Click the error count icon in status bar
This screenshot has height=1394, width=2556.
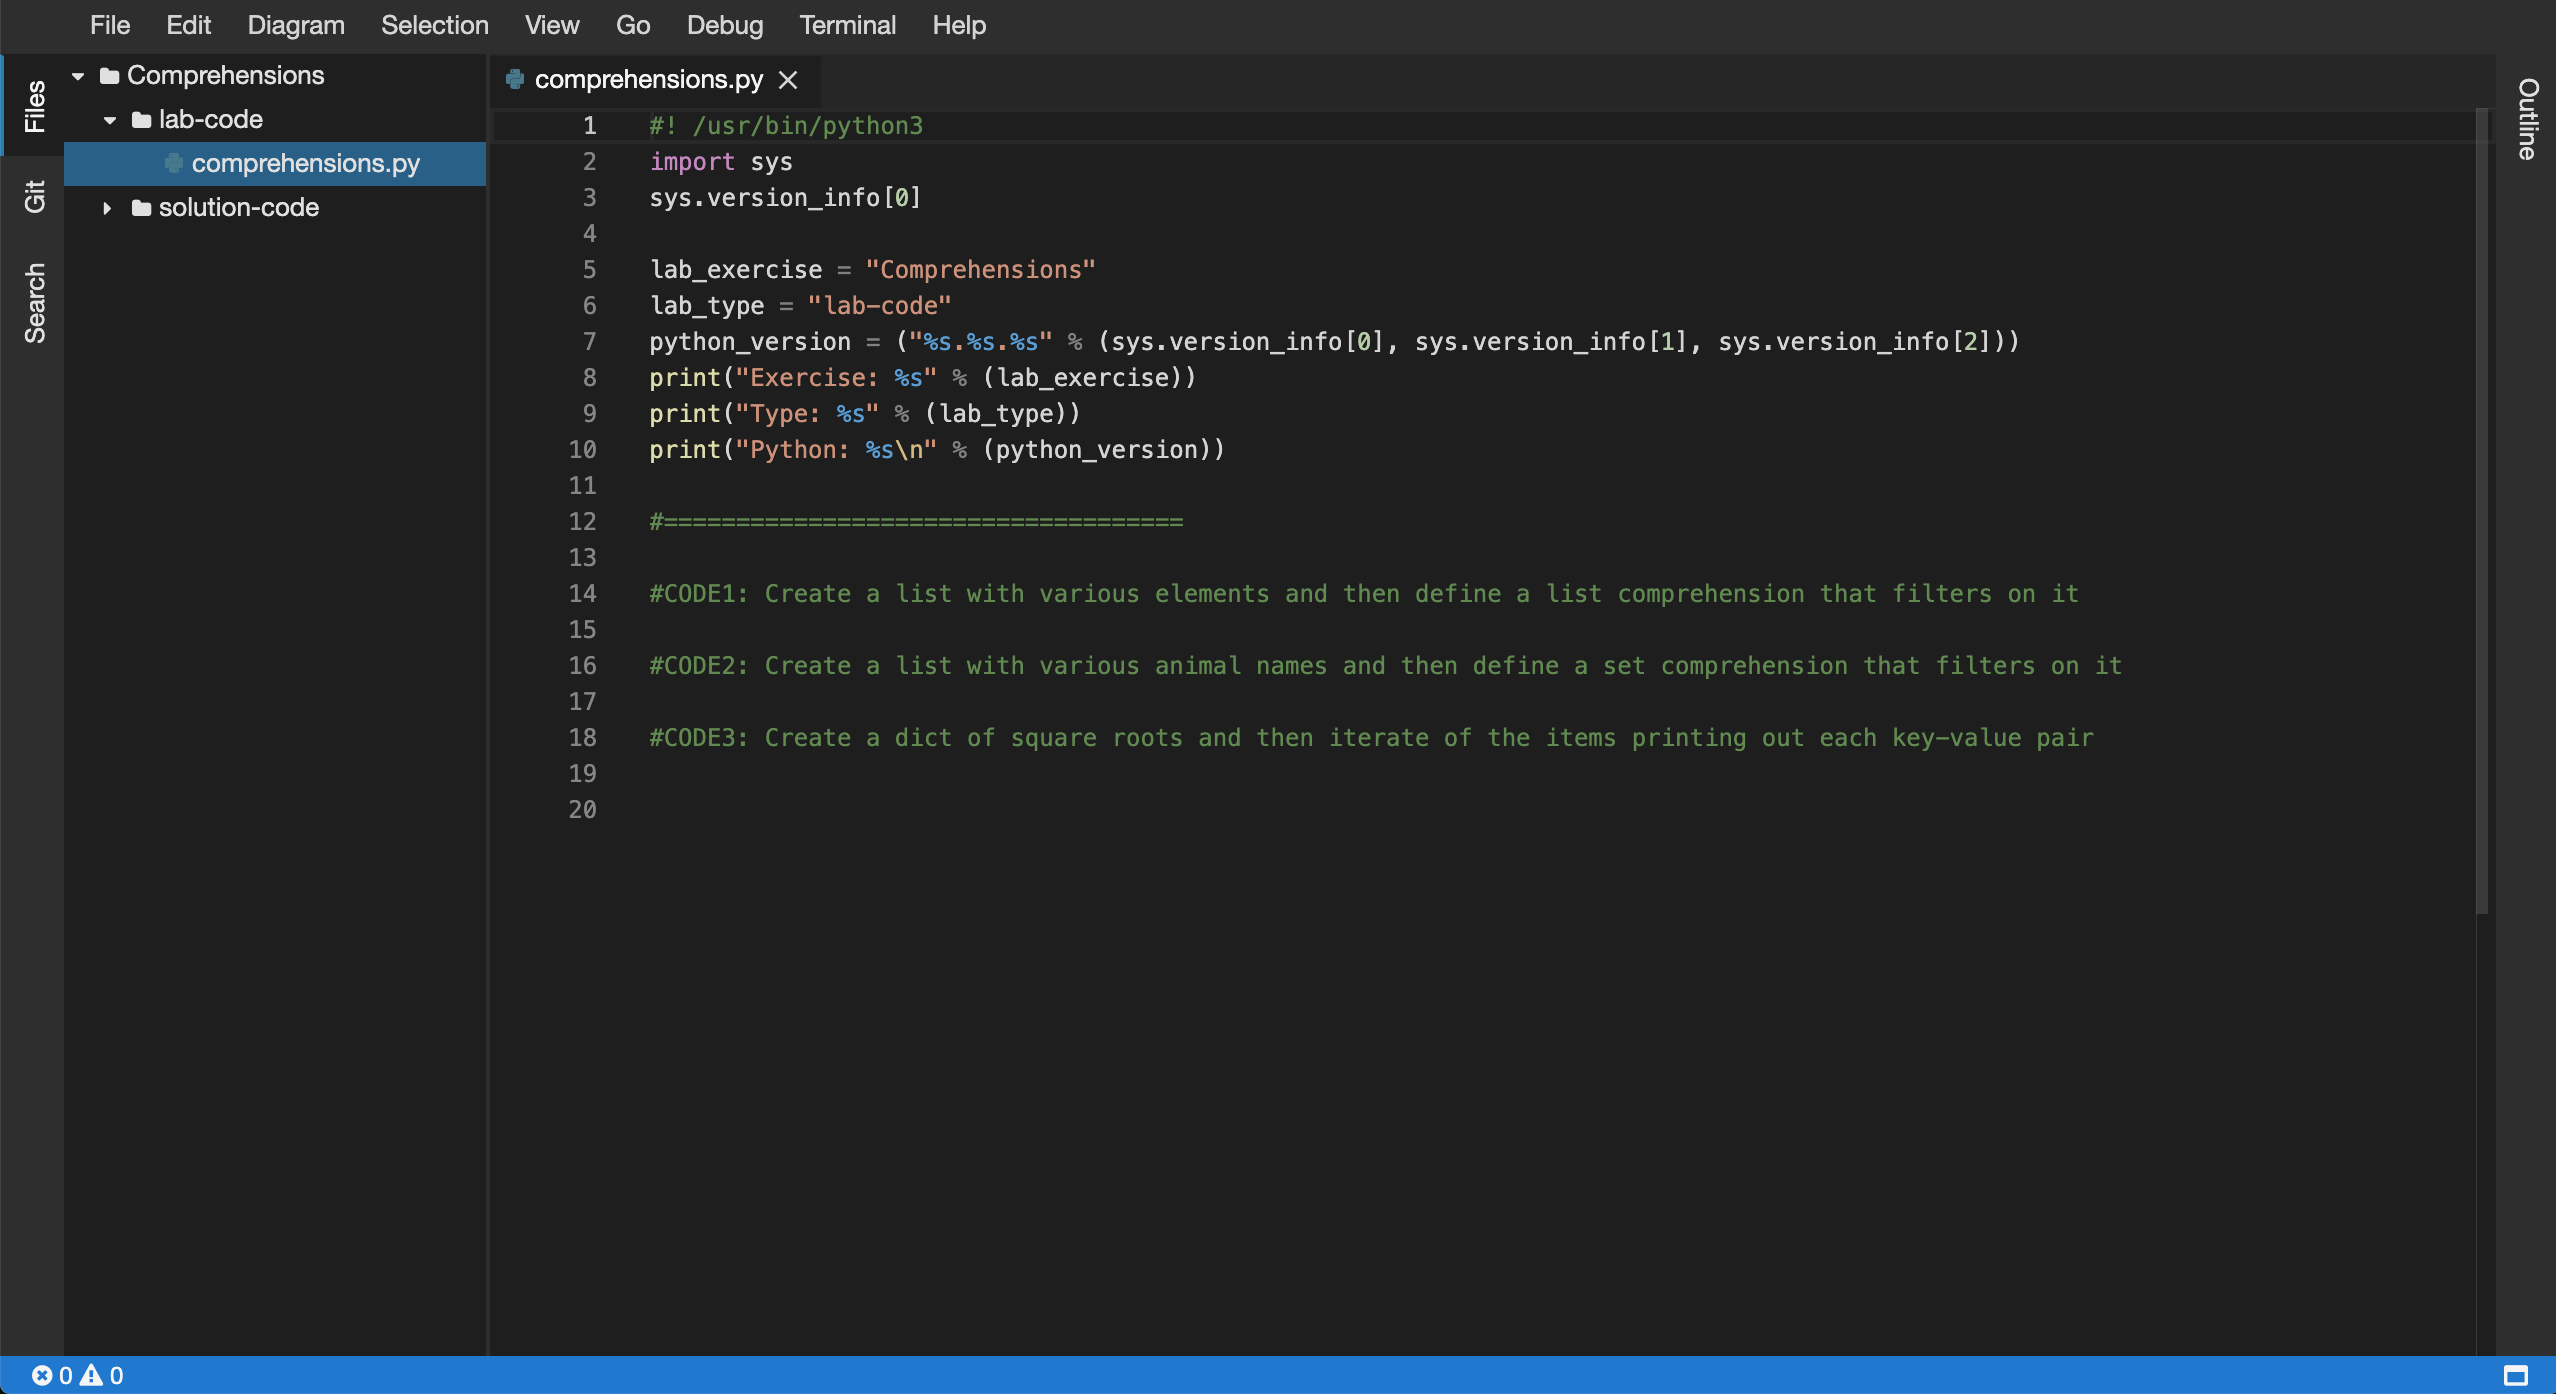coord(42,1376)
